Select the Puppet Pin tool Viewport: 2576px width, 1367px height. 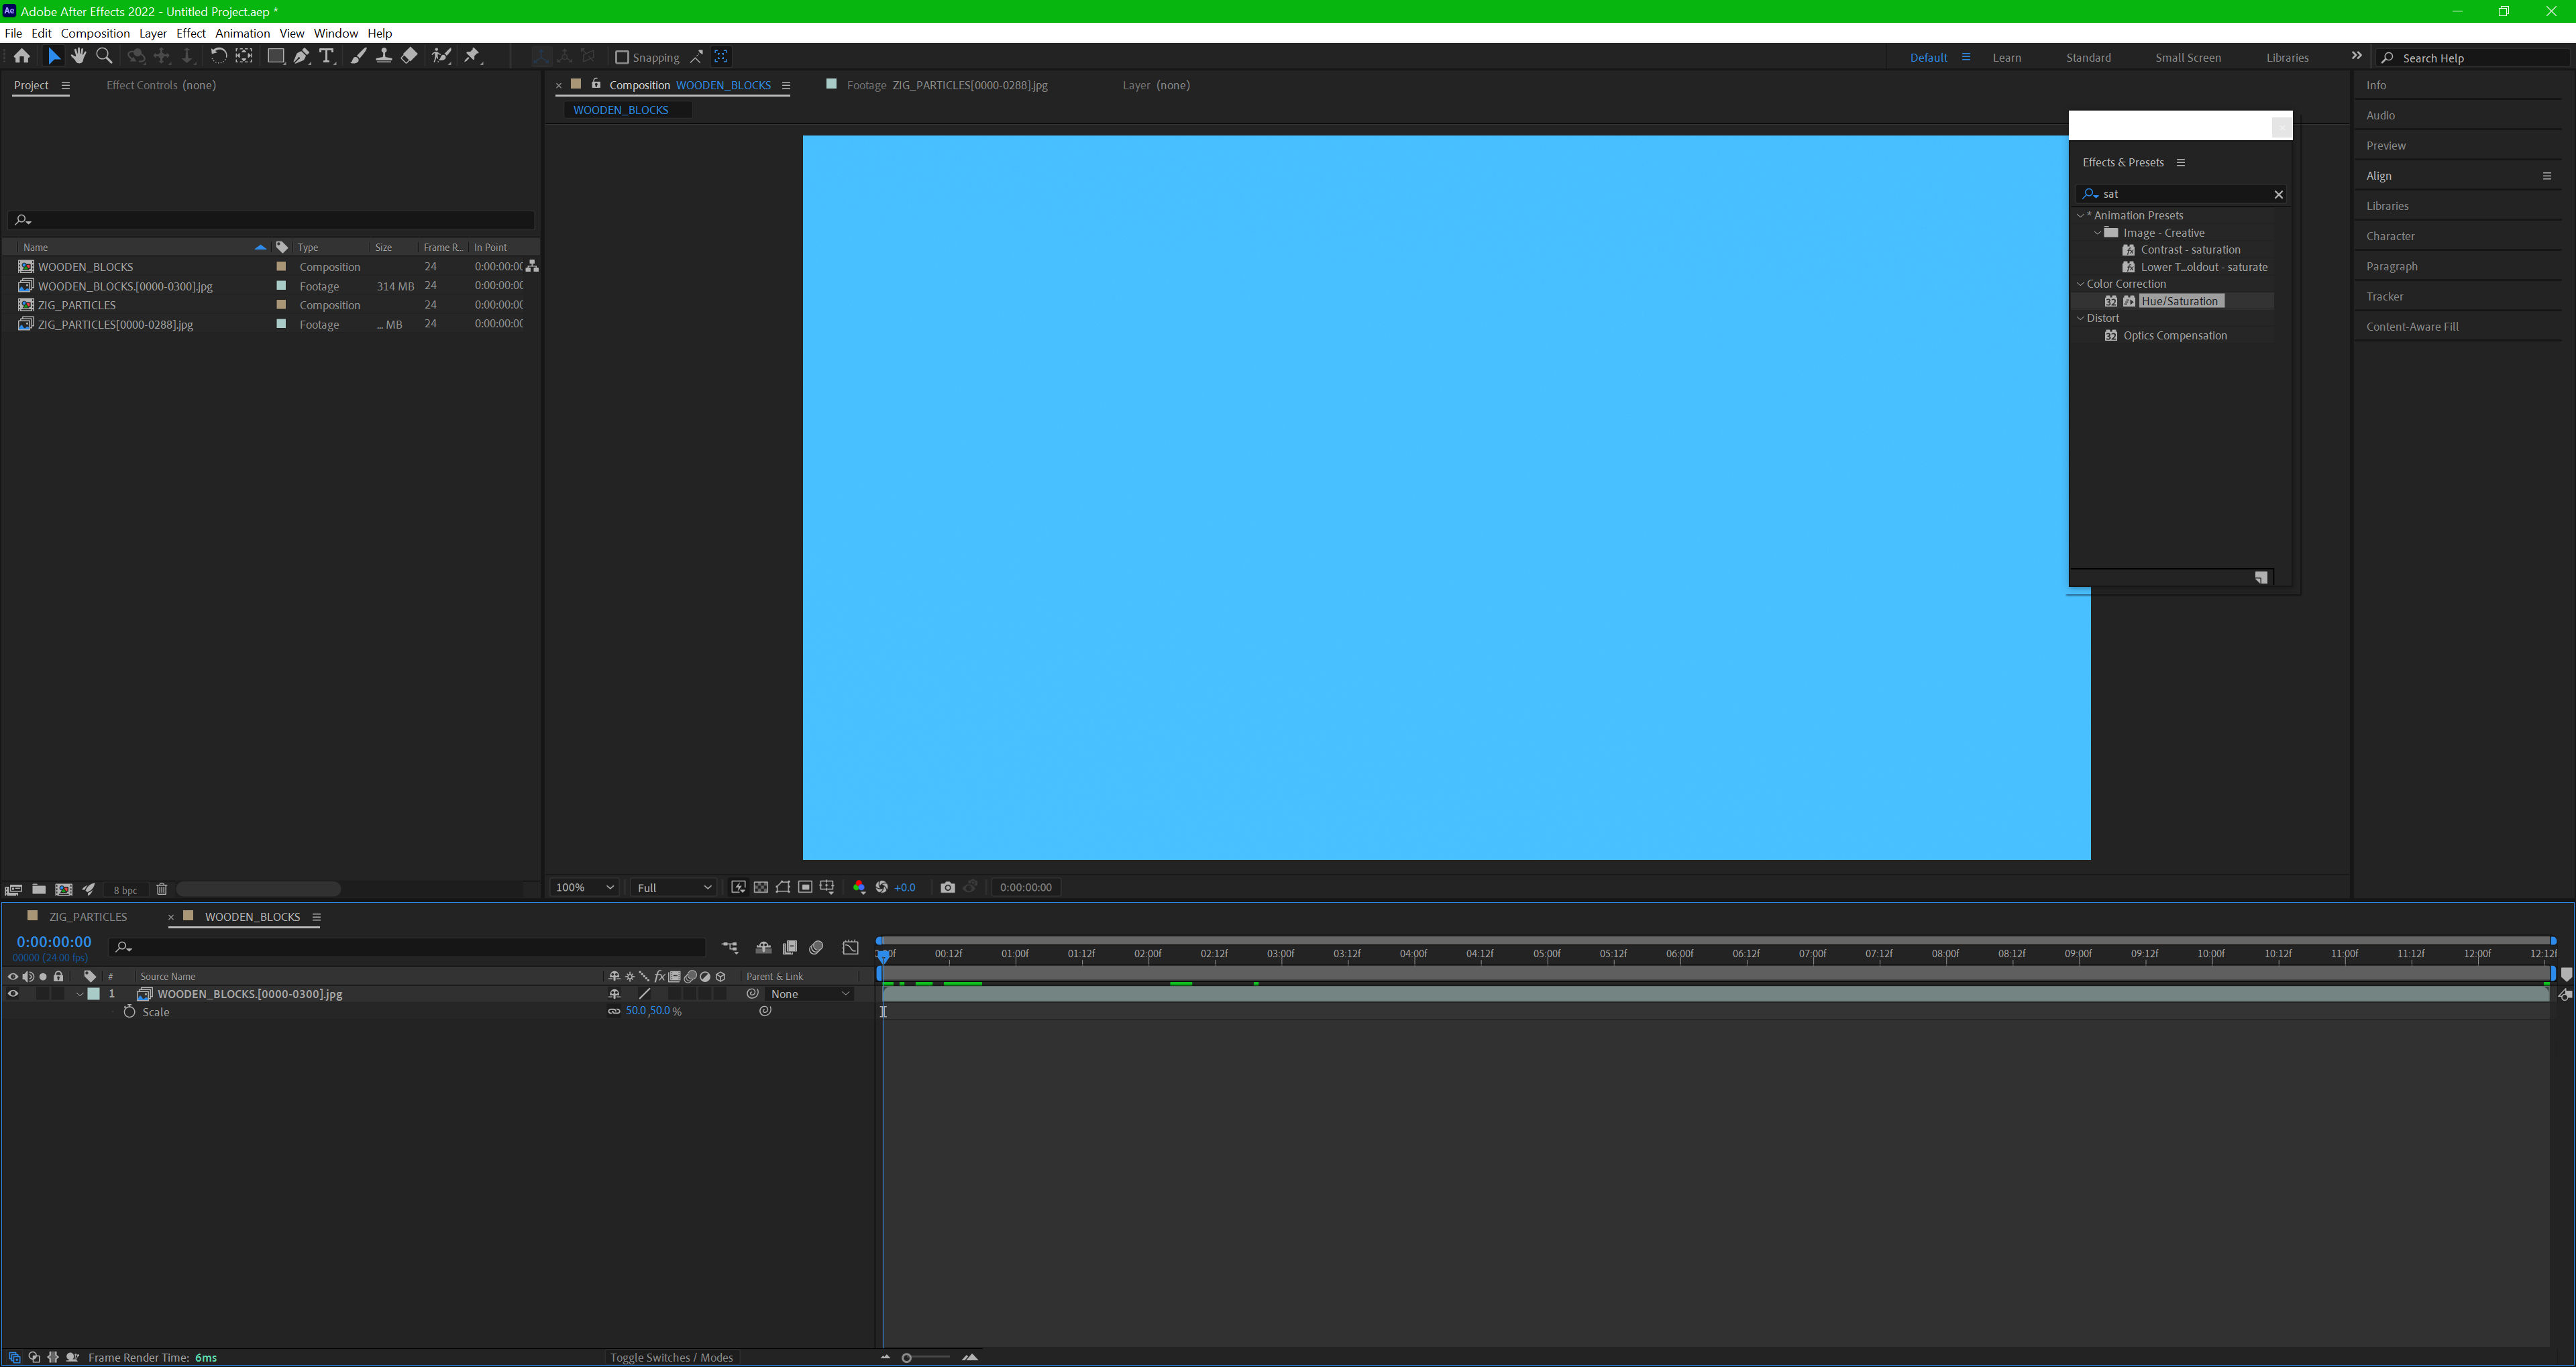[x=472, y=56]
